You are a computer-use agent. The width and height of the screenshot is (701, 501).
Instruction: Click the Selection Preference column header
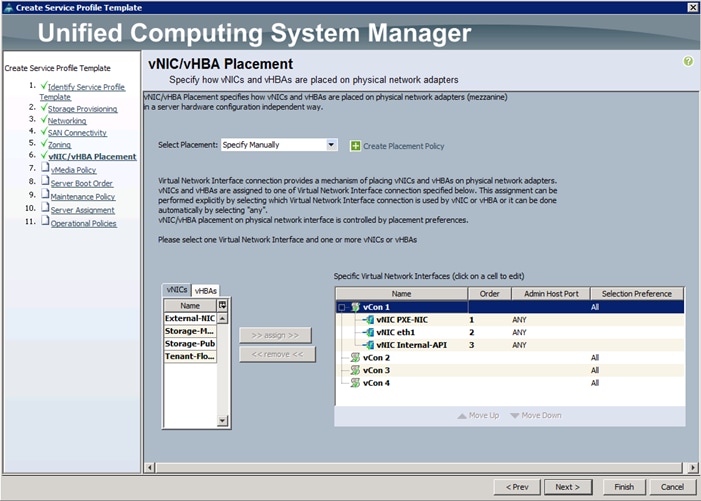click(637, 294)
